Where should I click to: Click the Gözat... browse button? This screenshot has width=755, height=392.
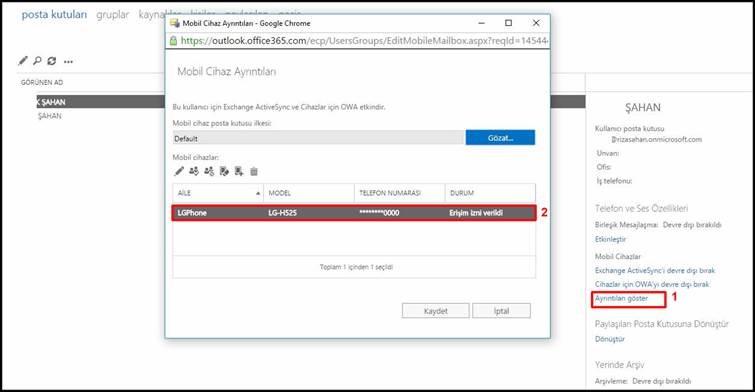tap(500, 138)
